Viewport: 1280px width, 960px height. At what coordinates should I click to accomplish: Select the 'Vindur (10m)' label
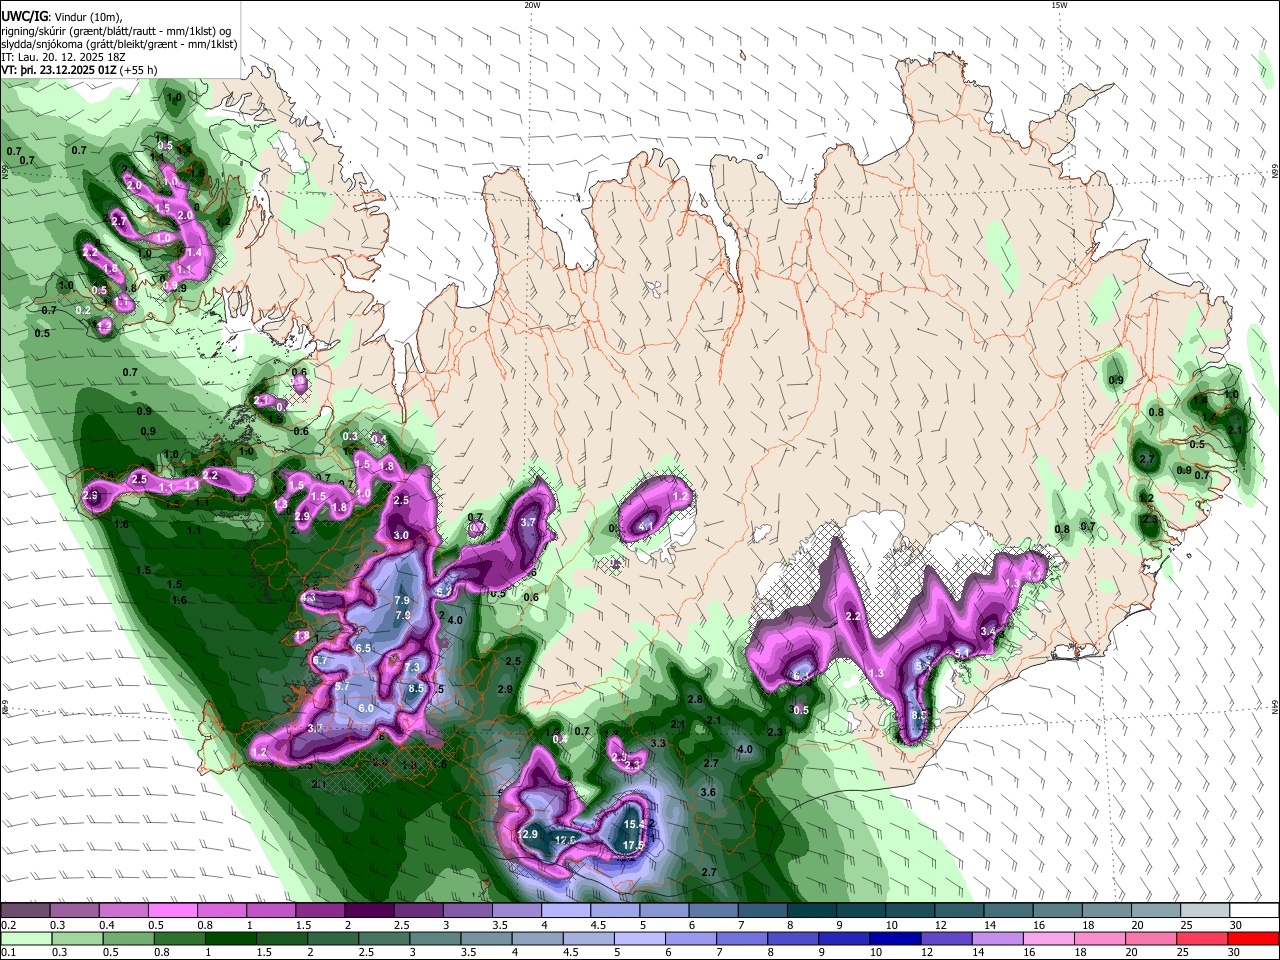pos(88,17)
